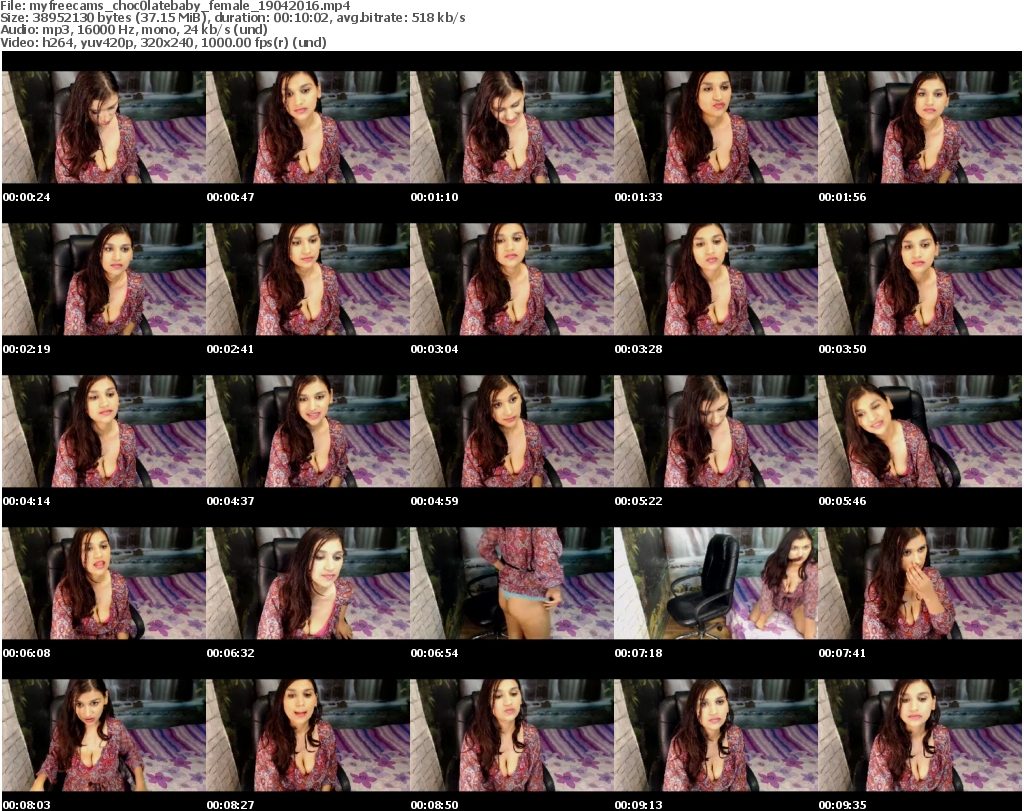Choose the frame above timestamp 00:08:27
This screenshot has height=811, width=1024.
point(308,735)
